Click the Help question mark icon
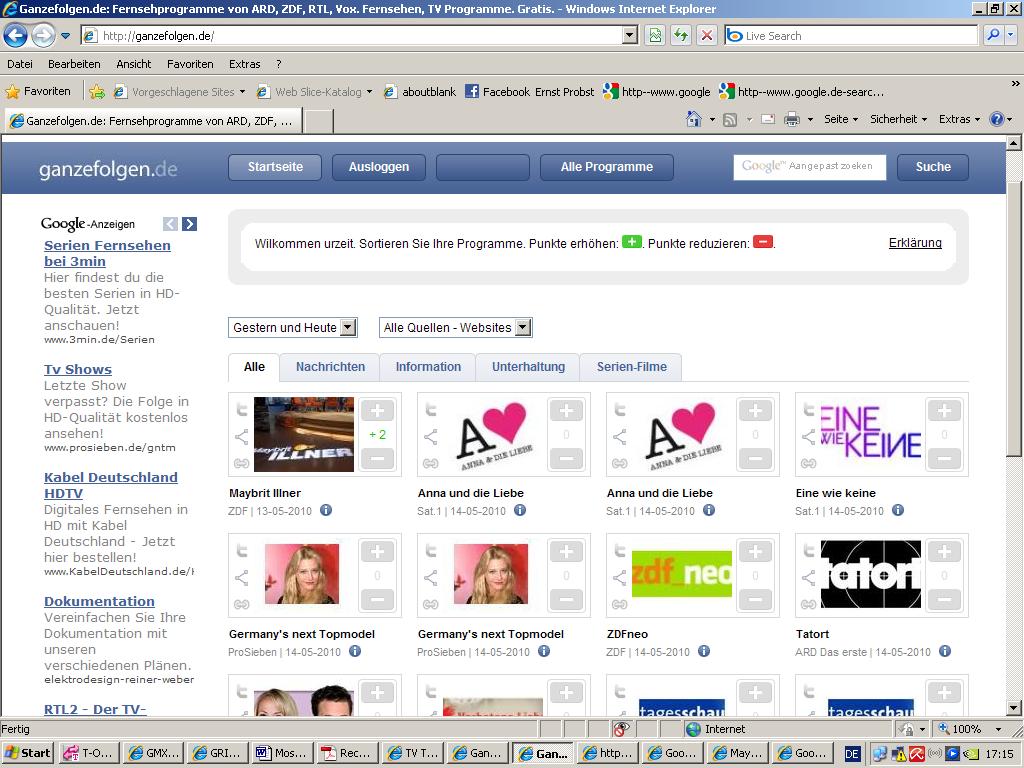Viewport: 1024px width, 768px height. click(997, 120)
